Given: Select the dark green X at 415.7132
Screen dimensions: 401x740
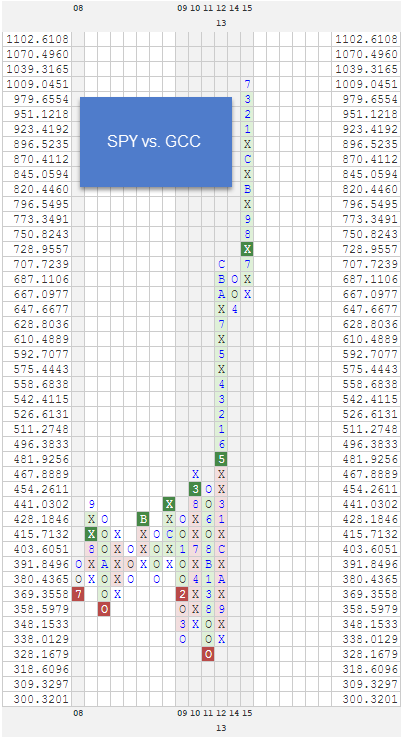Looking at the screenshot, I should pyautogui.click(x=92, y=534).
